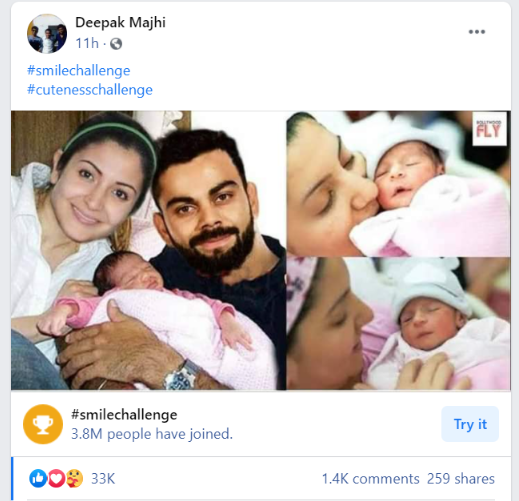Image resolution: width=519 pixels, height=501 pixels.
Task: View the 33K reactions count
Action: point(103,479)
